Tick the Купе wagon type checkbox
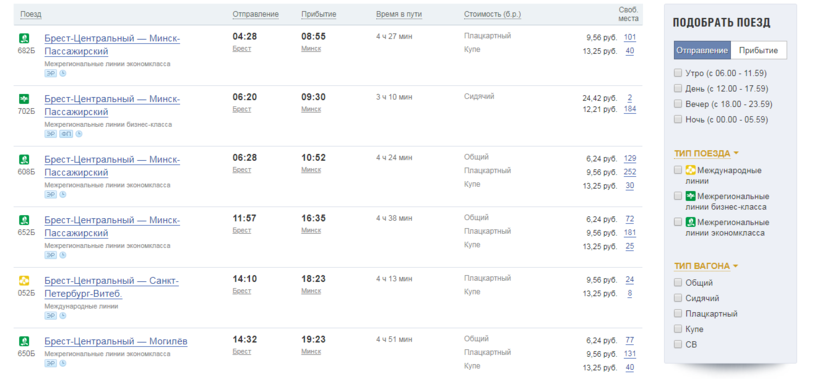 click(678, 329)
